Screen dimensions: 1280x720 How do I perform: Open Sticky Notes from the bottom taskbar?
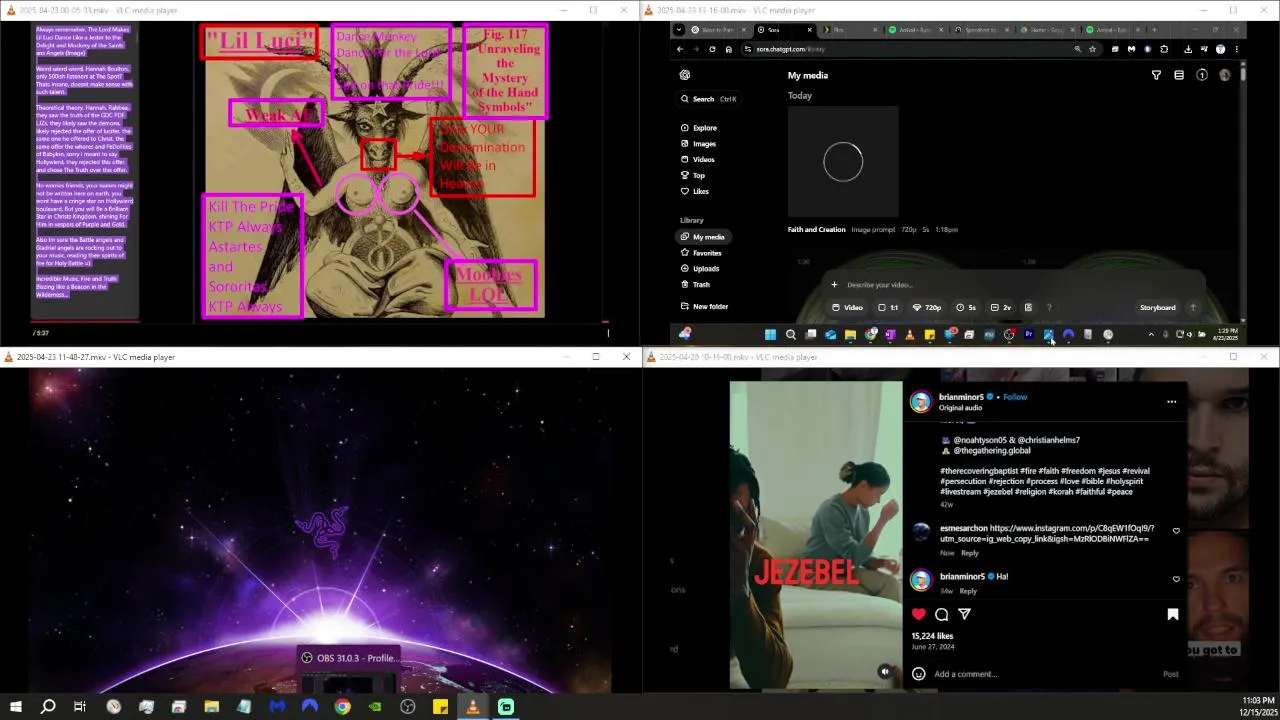[x=440, y=707]
